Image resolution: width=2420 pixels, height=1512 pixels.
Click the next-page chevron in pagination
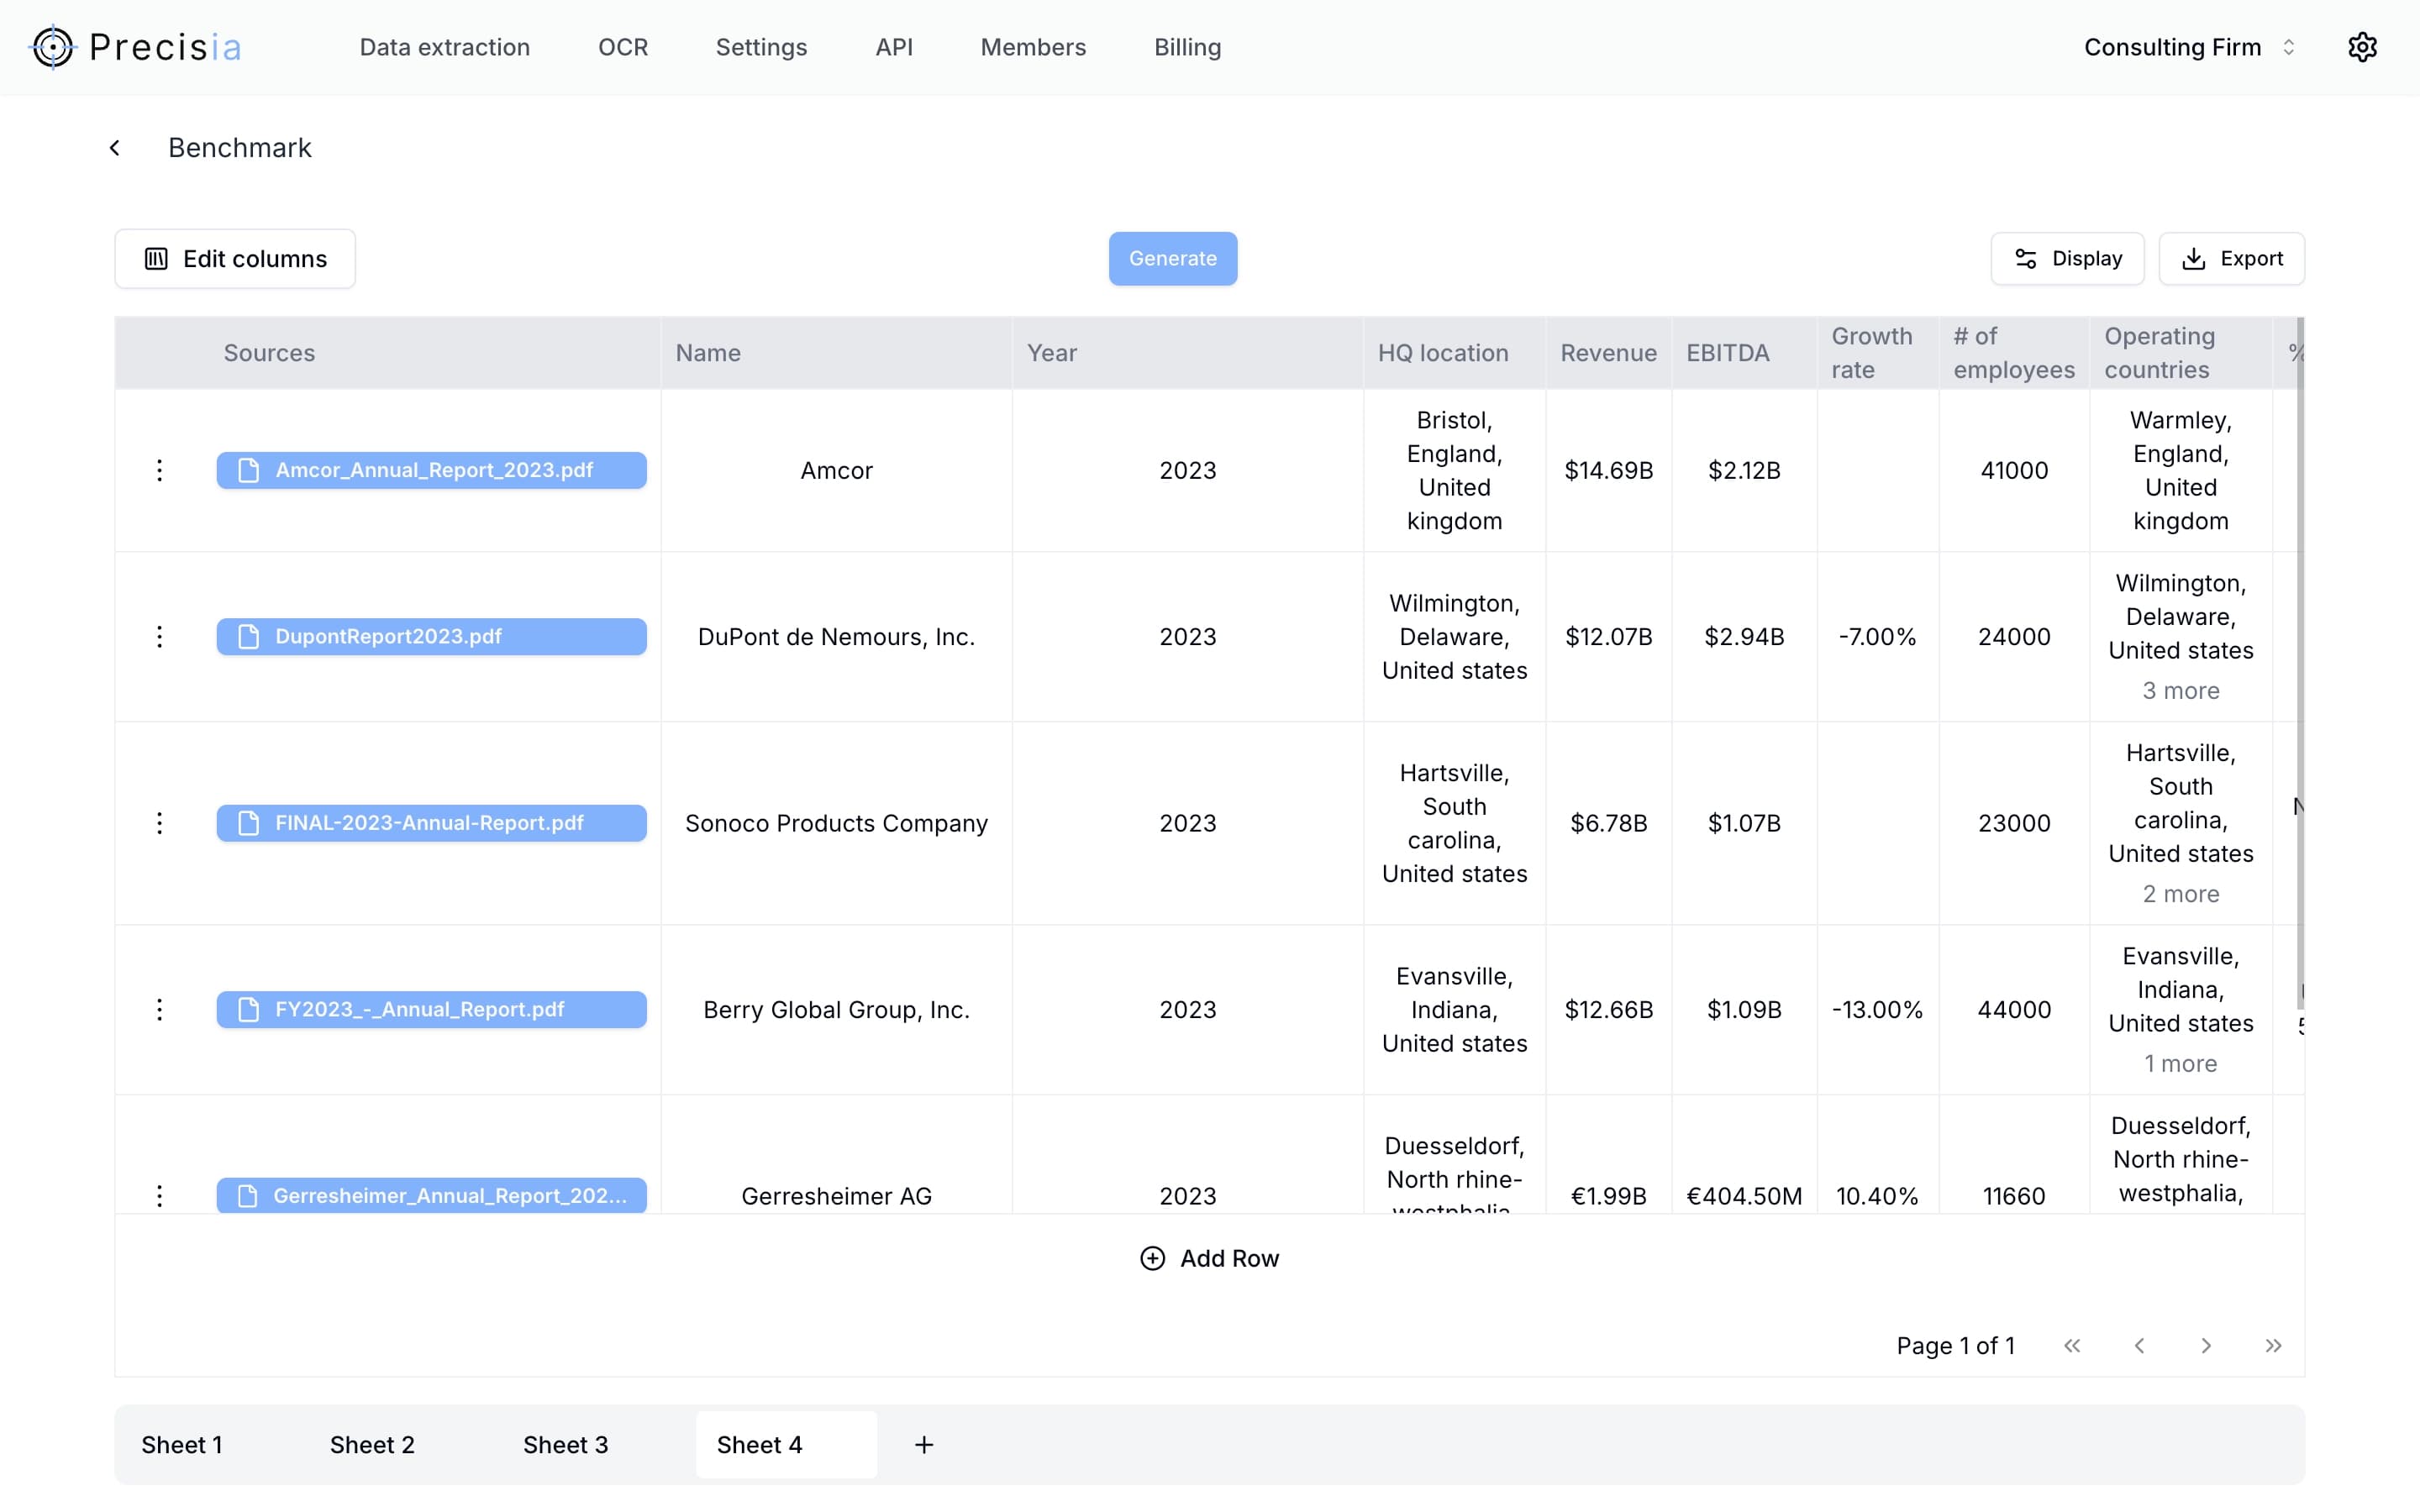[2206, 1345]
